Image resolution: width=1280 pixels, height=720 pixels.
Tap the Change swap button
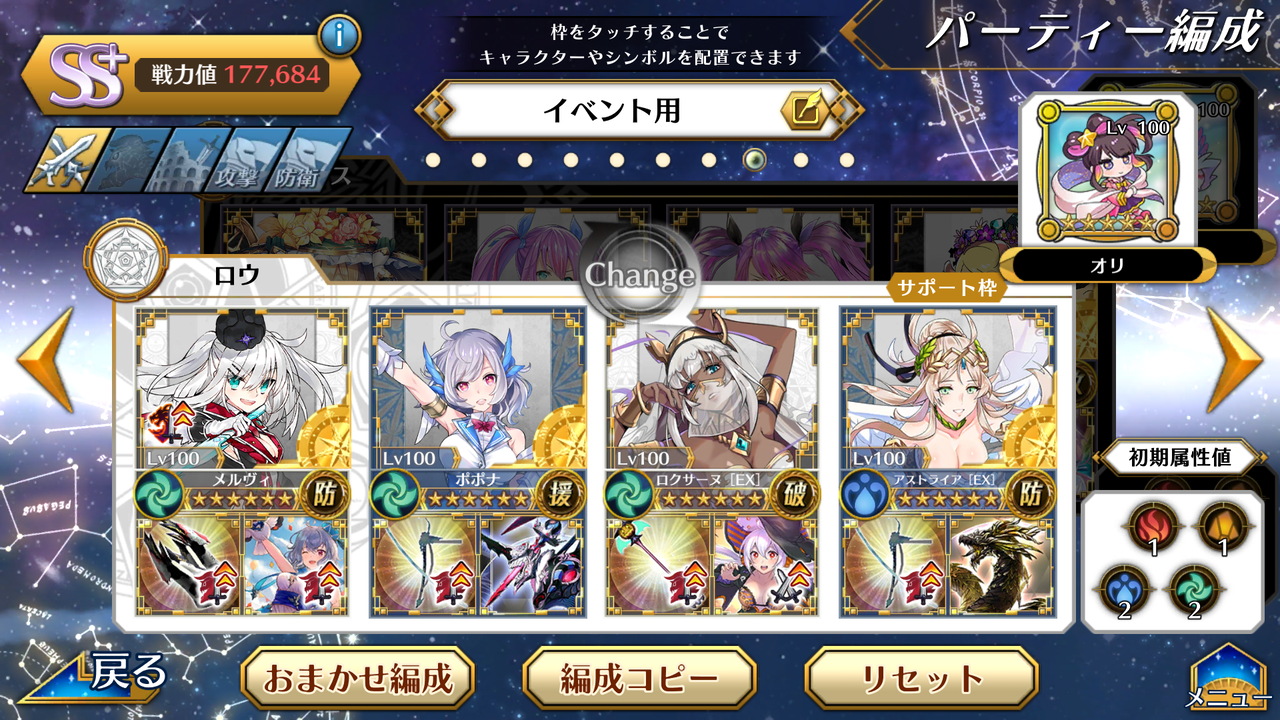(639, 275)
